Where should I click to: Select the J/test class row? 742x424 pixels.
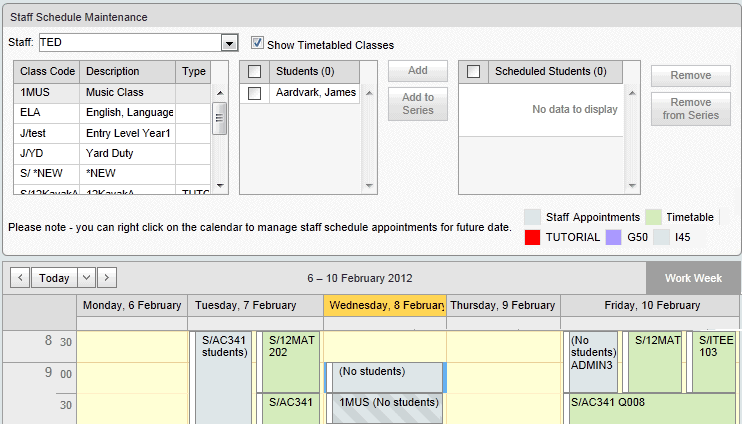112,133
